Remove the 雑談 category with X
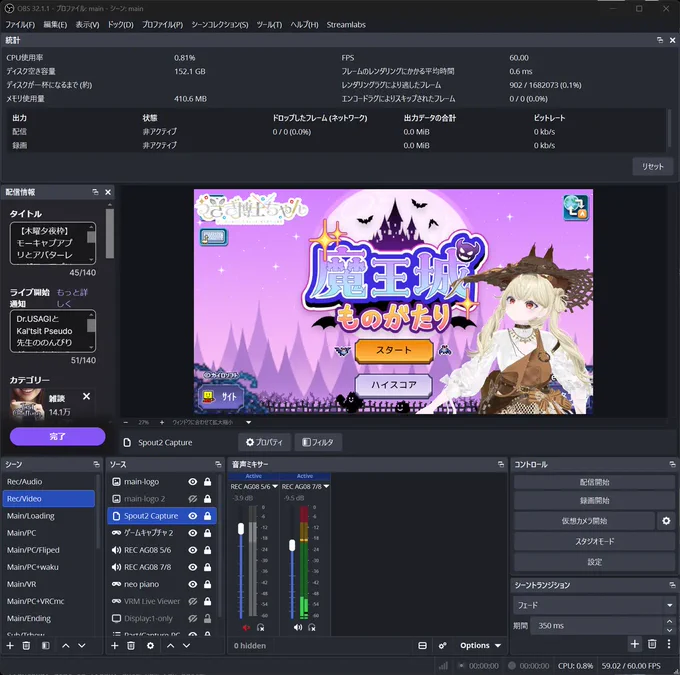Viewport: 680px width, 675px height. [86, 396]
